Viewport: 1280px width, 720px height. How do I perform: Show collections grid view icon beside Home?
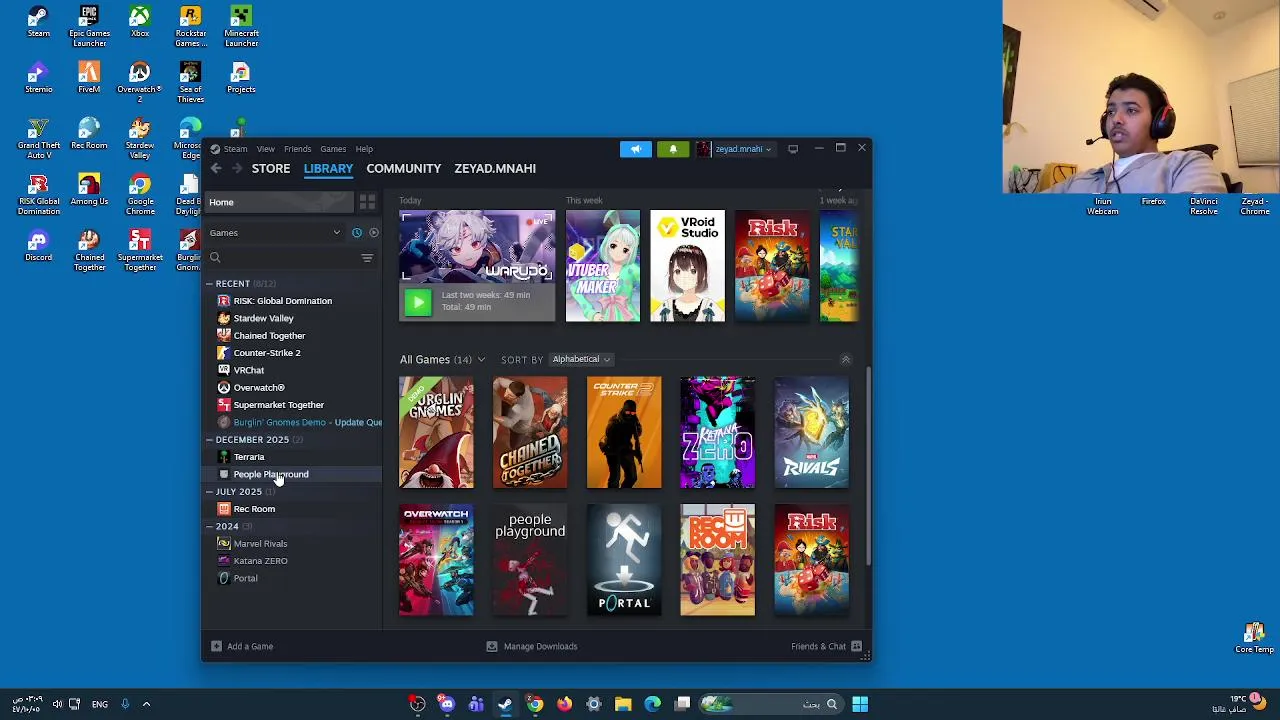coord(367,202)
